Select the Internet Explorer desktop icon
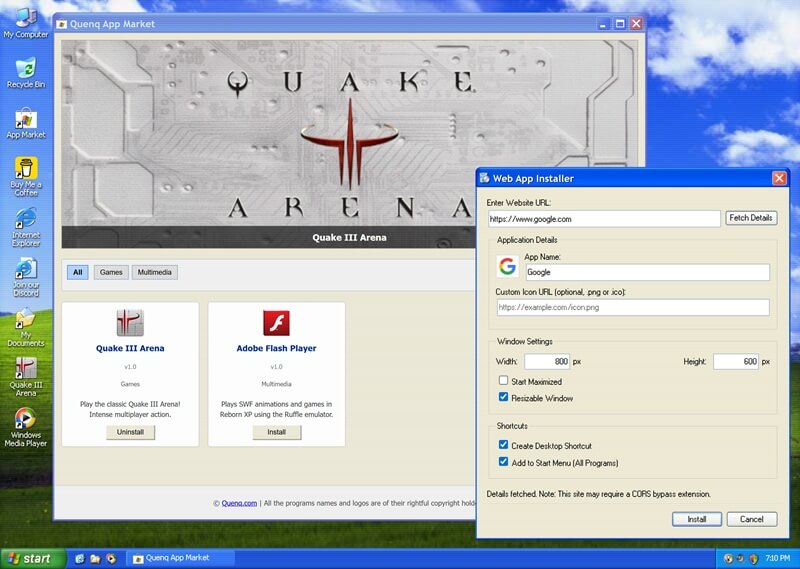The image size is (800, 569). [26, 227]
